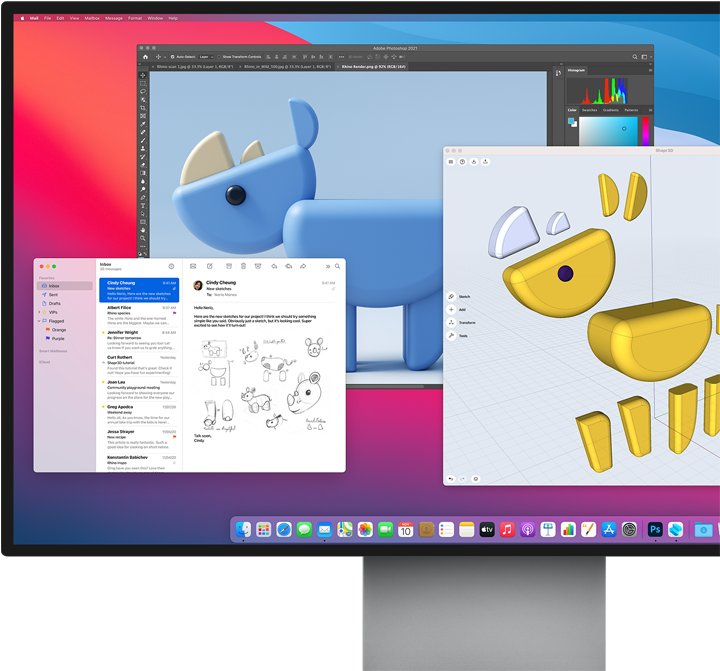Select the Lasso tool in Photoshop

click(143, 91)
